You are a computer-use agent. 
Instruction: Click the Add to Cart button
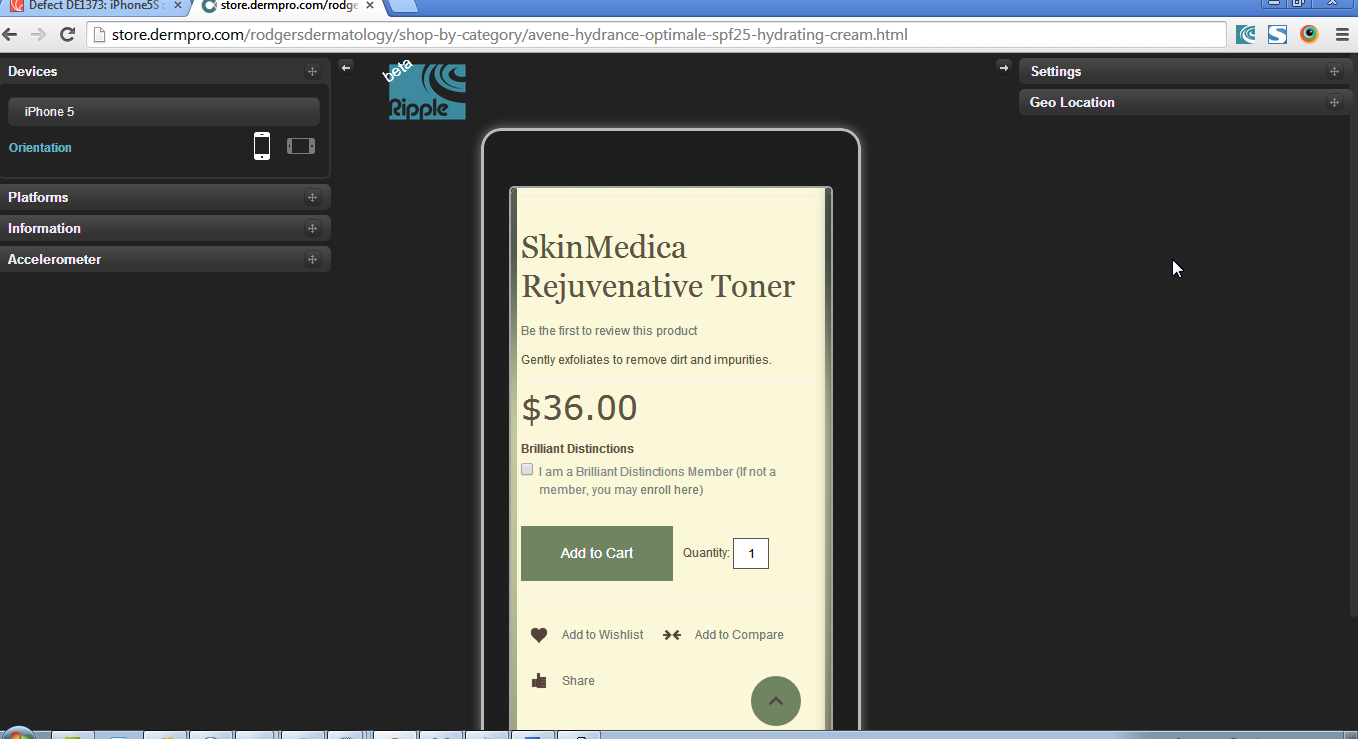(597, 553)
